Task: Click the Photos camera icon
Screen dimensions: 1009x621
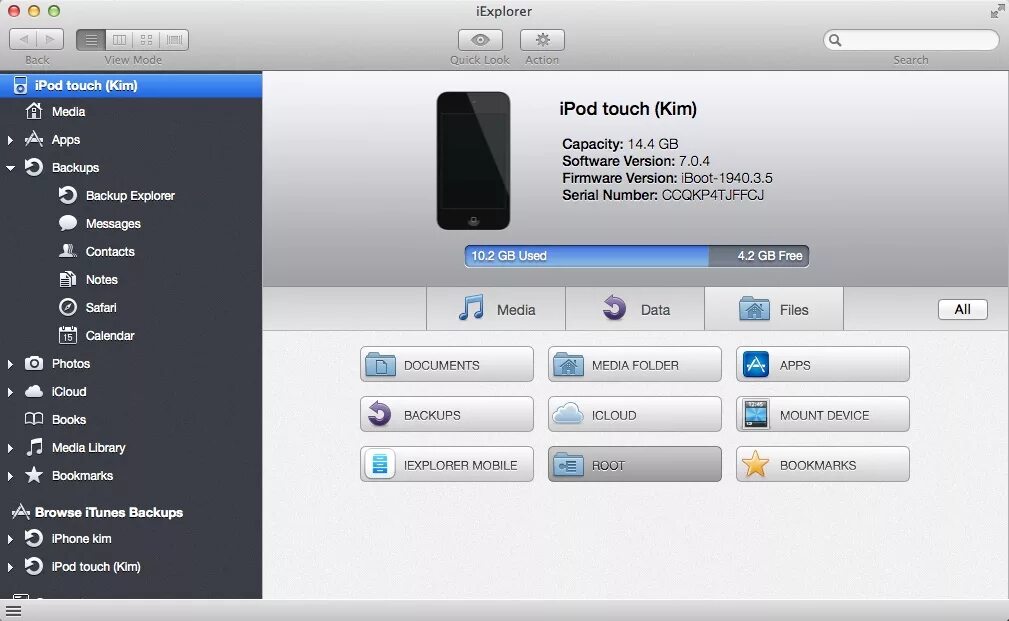Action: coord(34,363)
